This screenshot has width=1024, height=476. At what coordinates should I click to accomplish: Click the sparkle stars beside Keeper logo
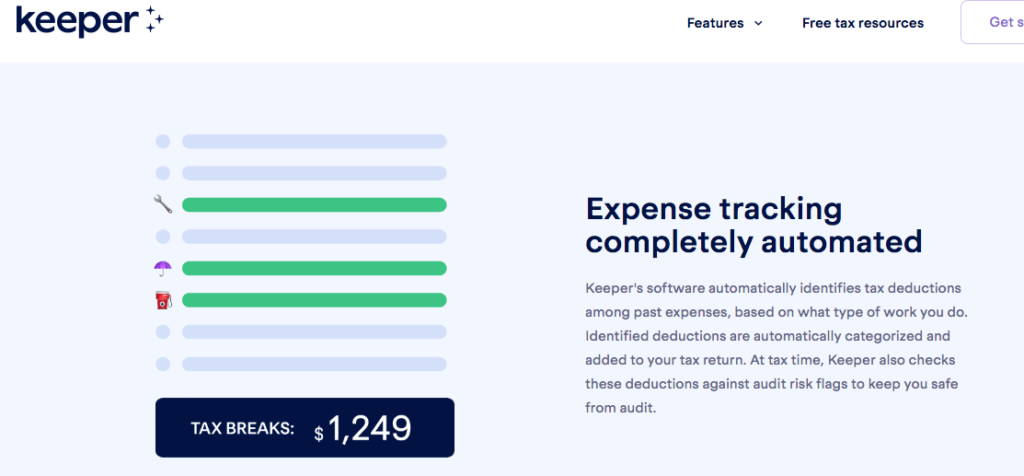coord(153,18)
